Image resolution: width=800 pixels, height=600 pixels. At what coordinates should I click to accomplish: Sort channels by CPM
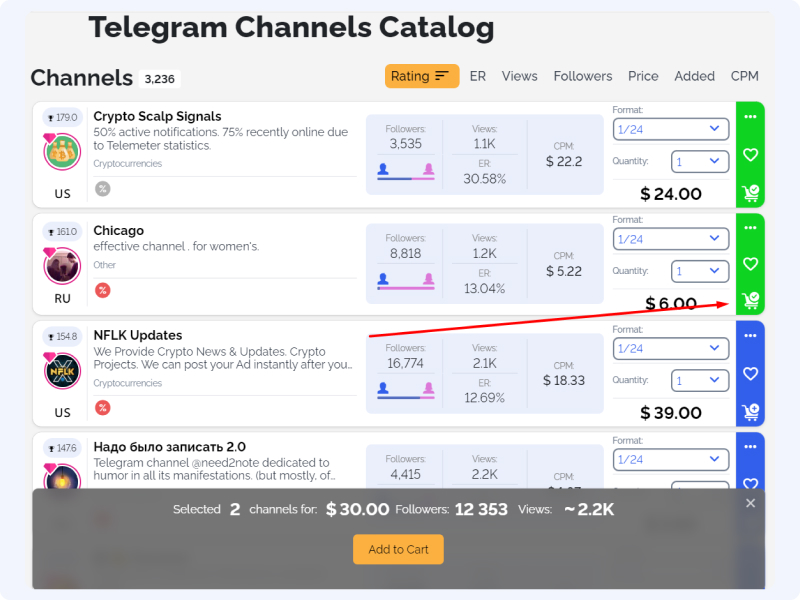tap(744, 76)
